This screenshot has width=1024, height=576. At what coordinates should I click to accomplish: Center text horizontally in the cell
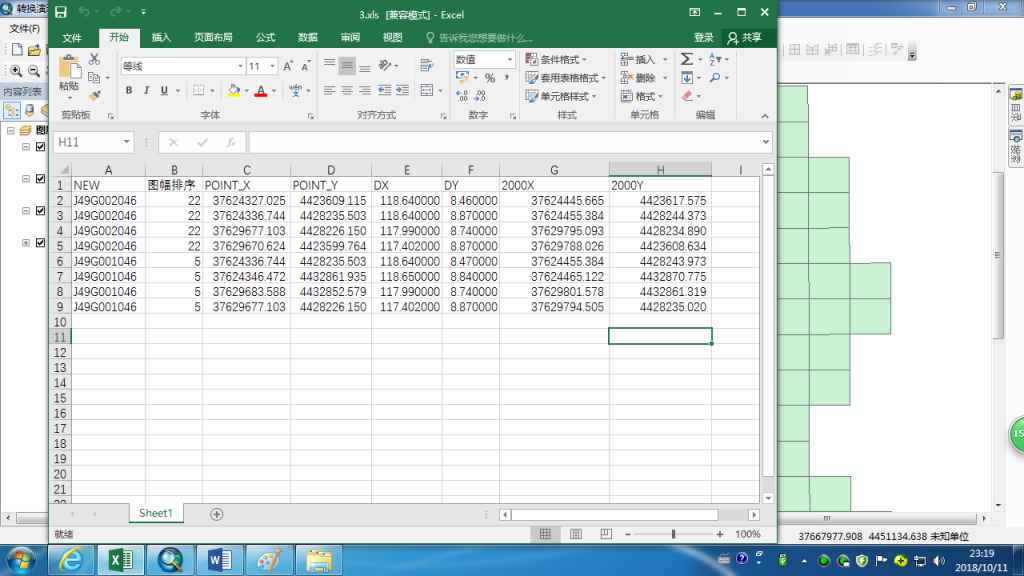347,90
